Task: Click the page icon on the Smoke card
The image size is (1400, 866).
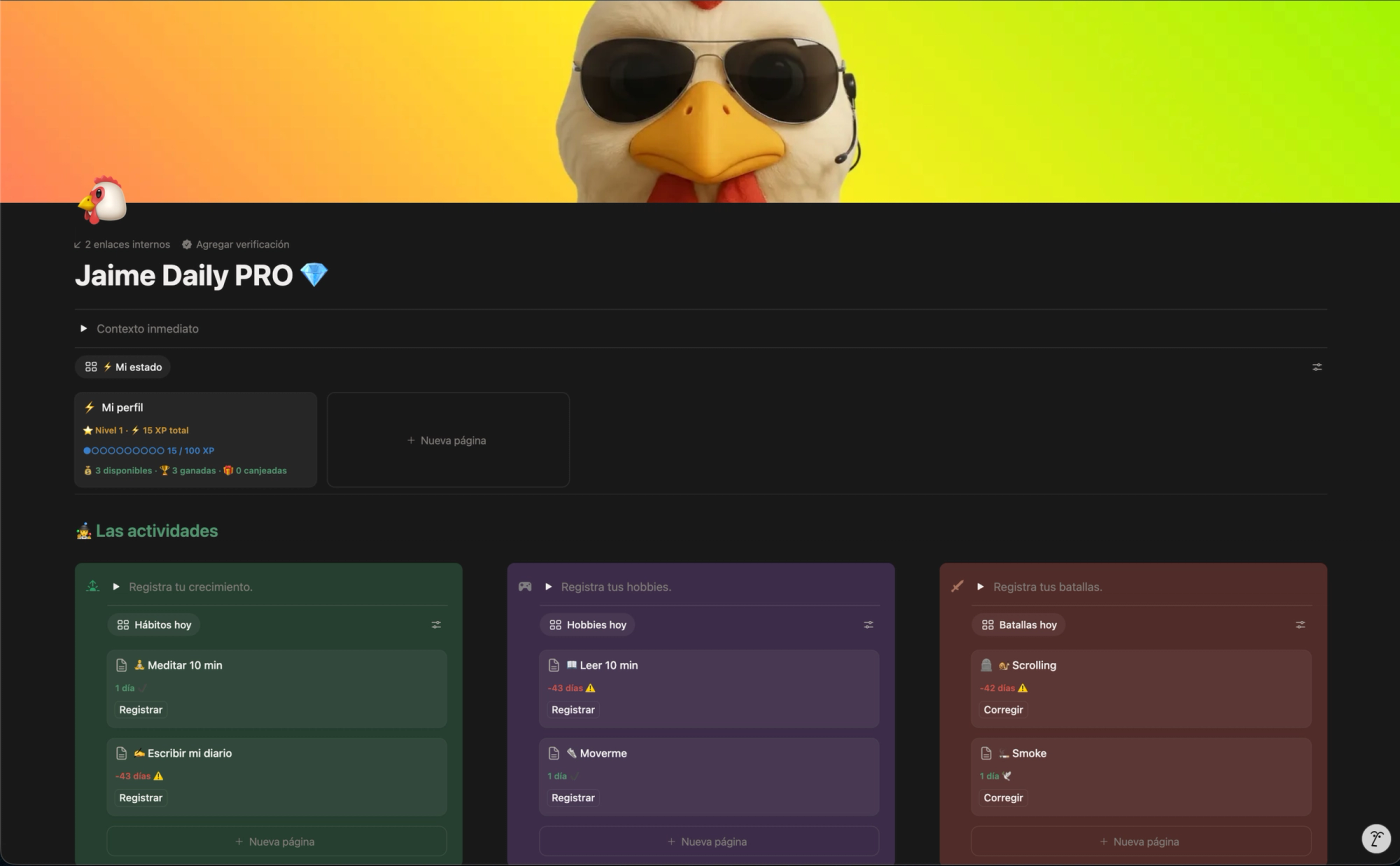Action: (x=986, y=753)
